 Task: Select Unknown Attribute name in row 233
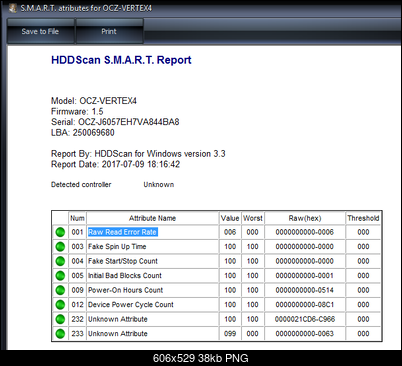[118, 333]
